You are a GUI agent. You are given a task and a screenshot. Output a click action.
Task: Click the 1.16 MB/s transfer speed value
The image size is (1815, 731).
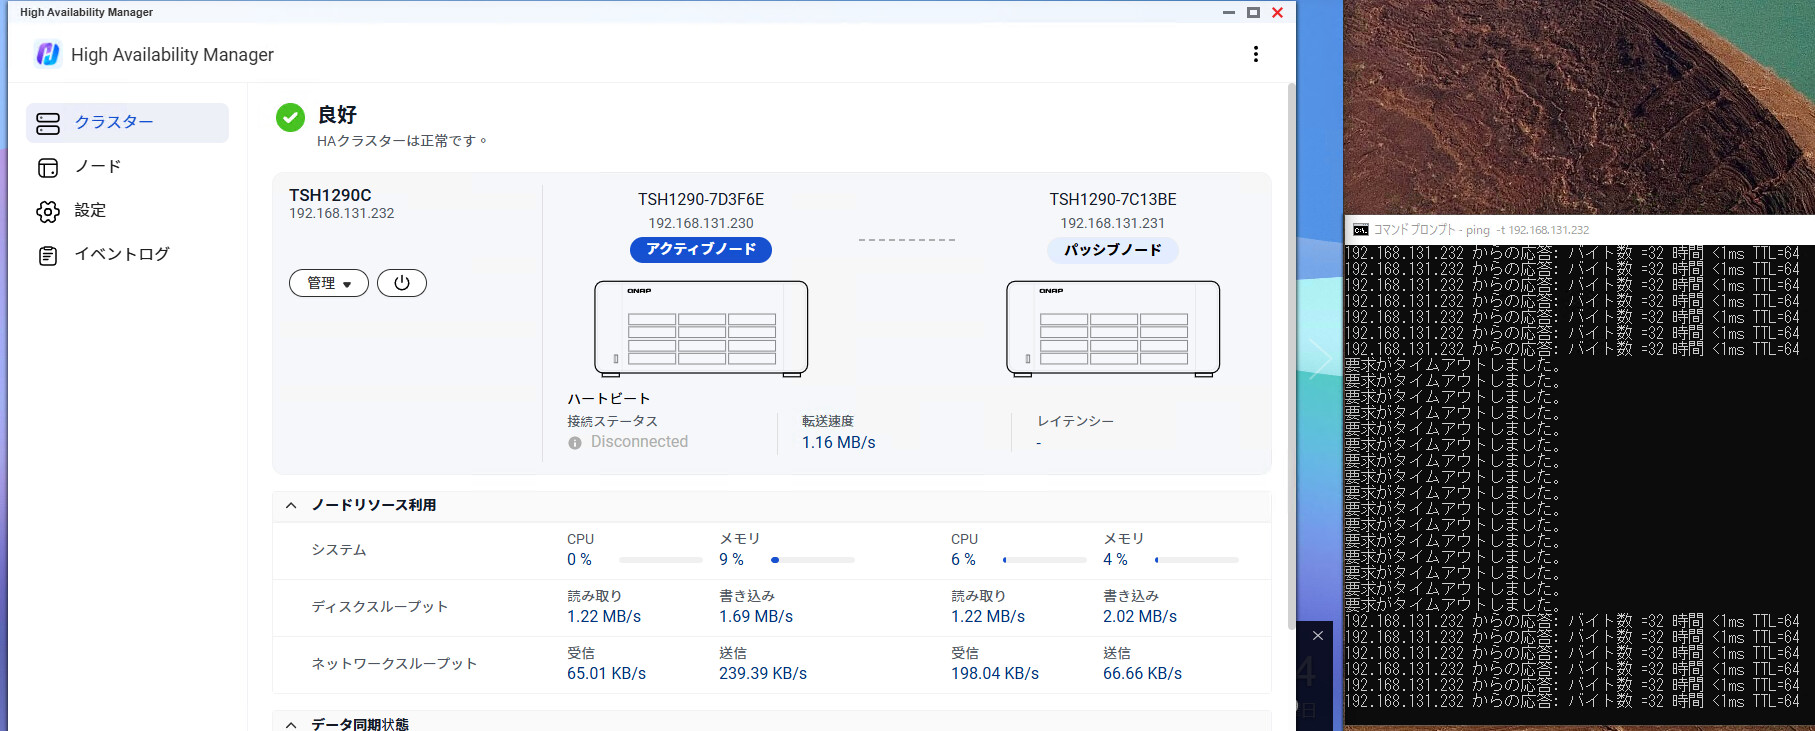tap(838, 442)
